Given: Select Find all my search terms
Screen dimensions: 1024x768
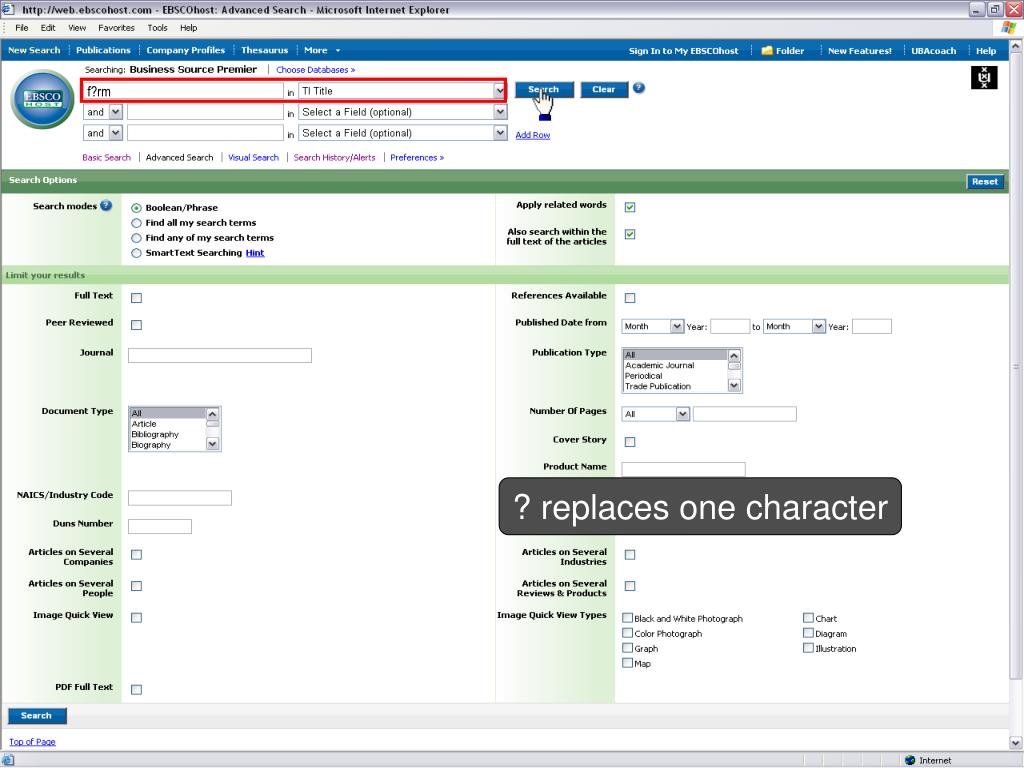Looking at the screenshot, I should pyautogui.click(x=136, y=223).
